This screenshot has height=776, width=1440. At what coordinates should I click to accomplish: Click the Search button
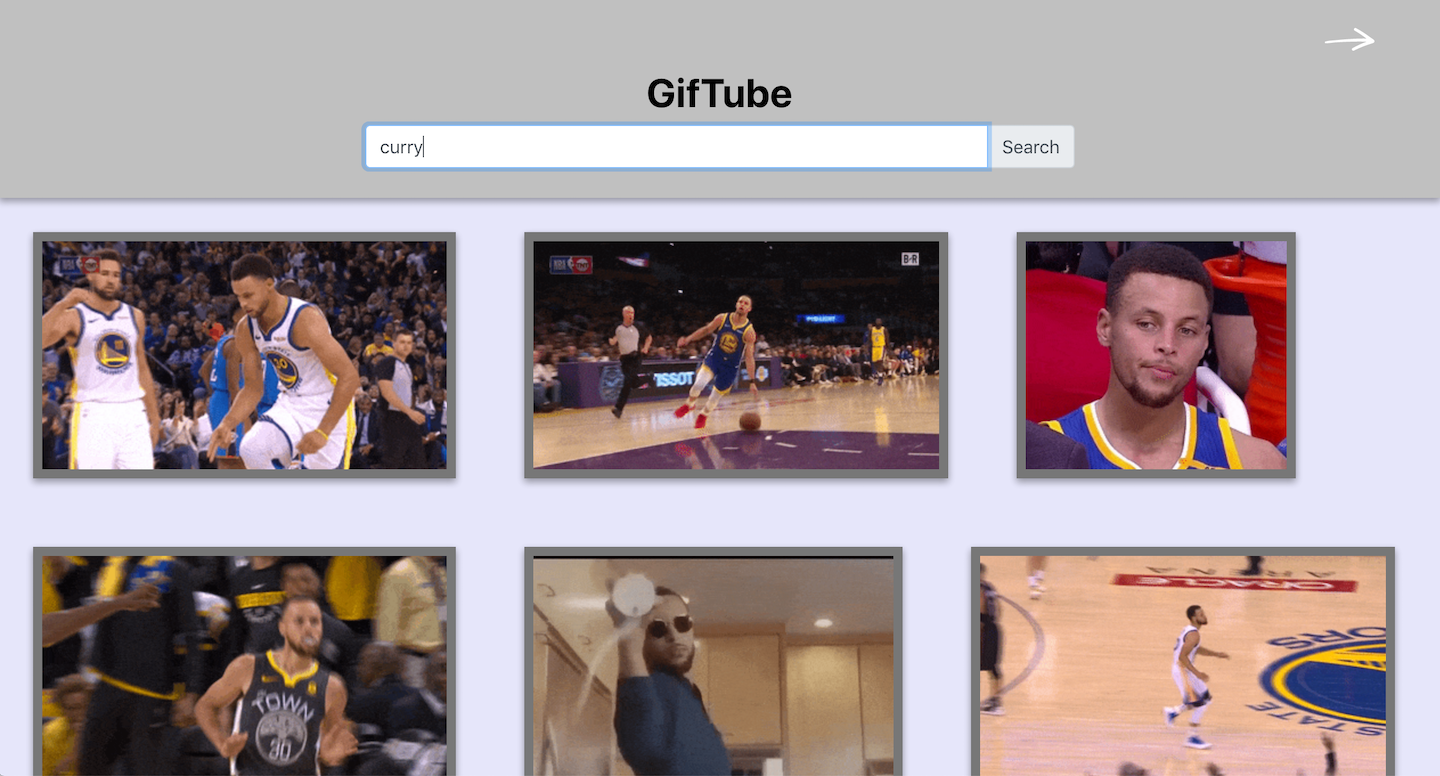coord(1031,147)
